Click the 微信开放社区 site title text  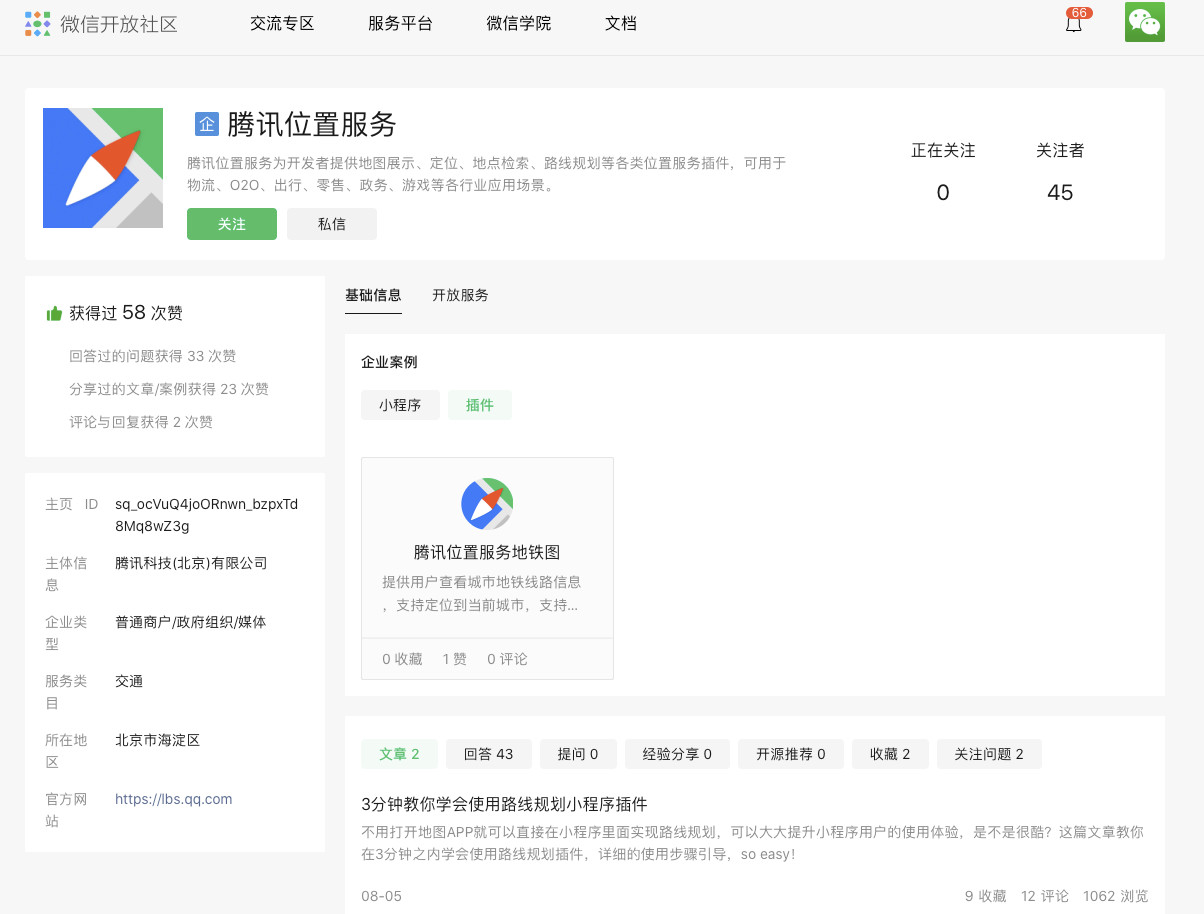(119, 24)
